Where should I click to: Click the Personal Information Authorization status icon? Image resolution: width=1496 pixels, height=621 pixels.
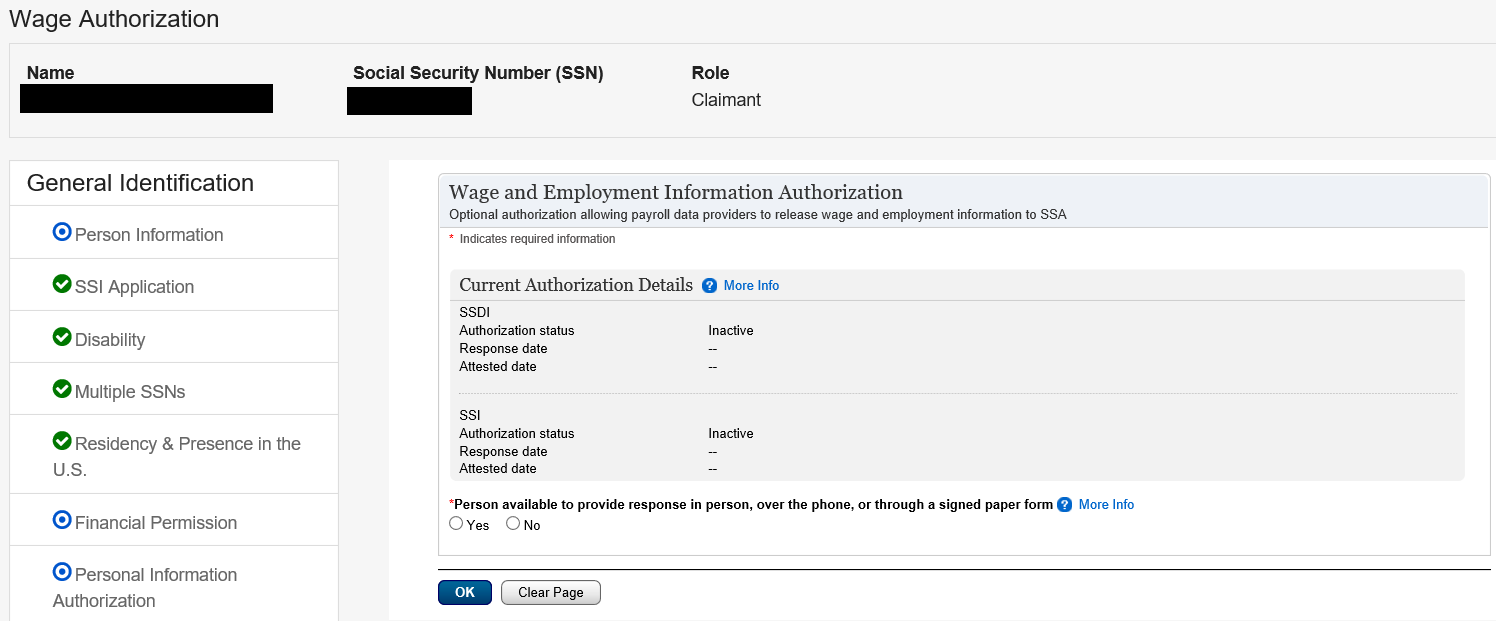tap(62, 572)
